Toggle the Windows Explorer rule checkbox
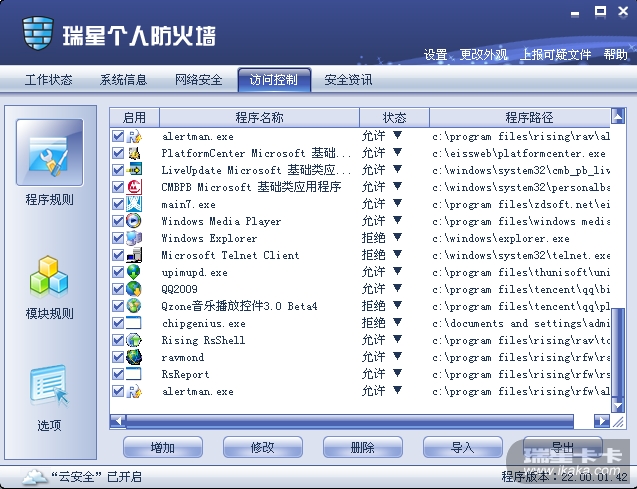Image resolution: width=637 pixels, height=489 pixels. click(118, 238)
